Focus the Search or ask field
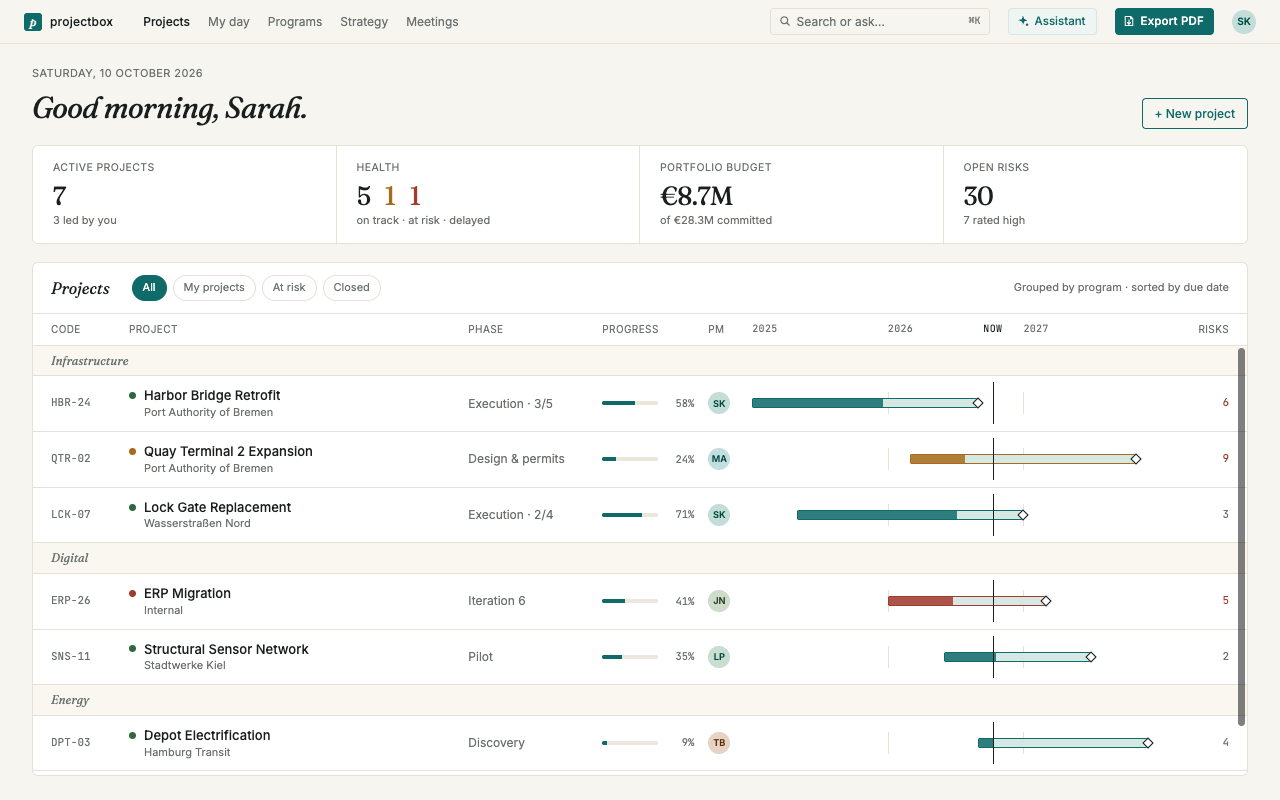Viewport: 1280px width, 800px height. [880, 21]
